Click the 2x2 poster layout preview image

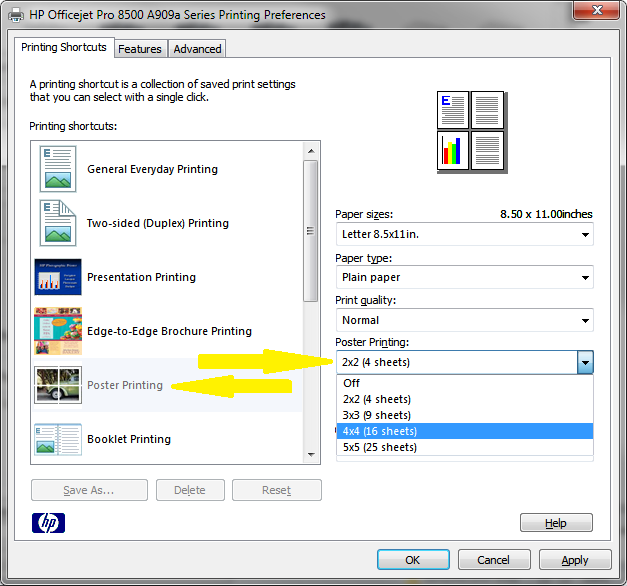point(472,132)
